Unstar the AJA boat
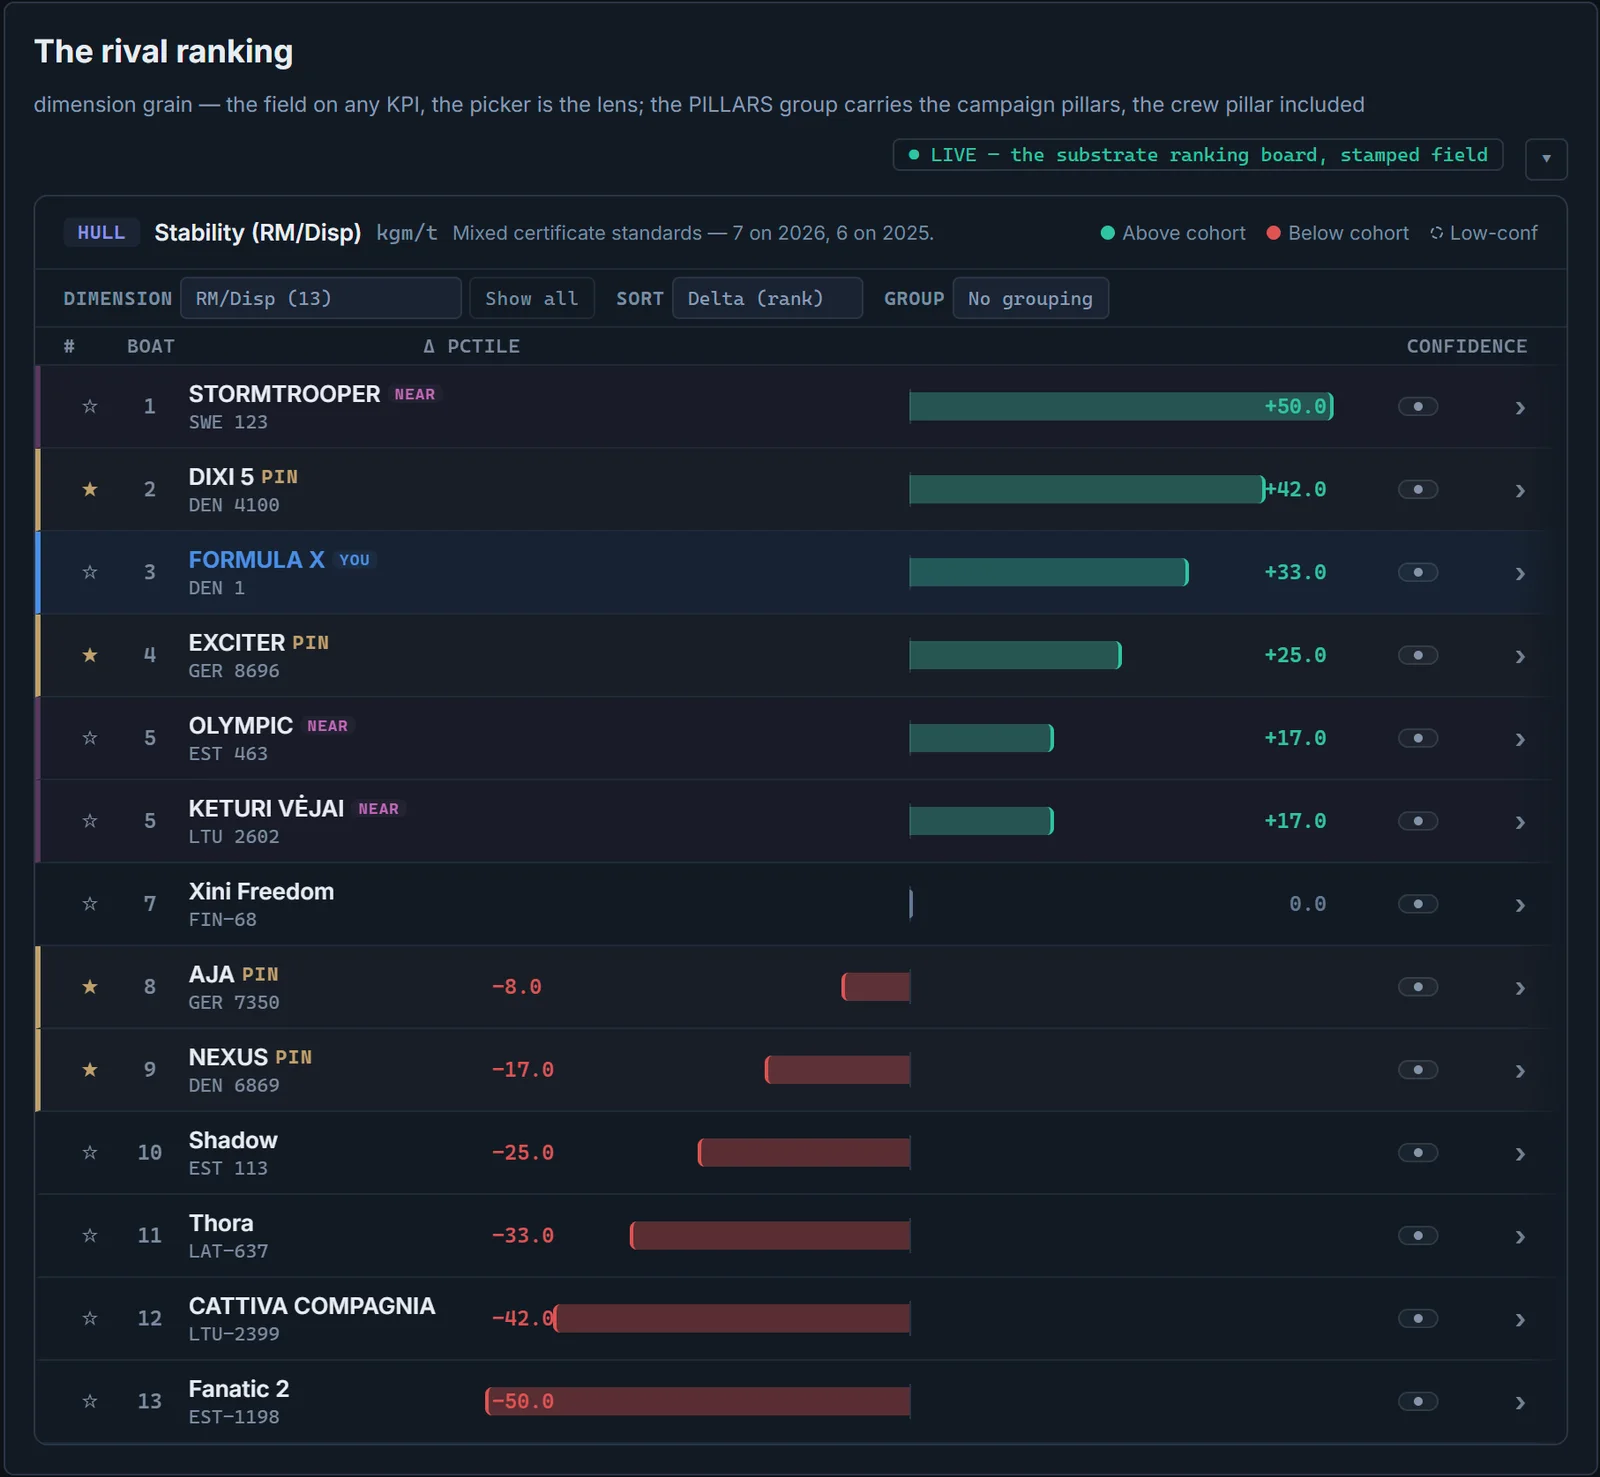The image size is (1600, 1477). 90,987
